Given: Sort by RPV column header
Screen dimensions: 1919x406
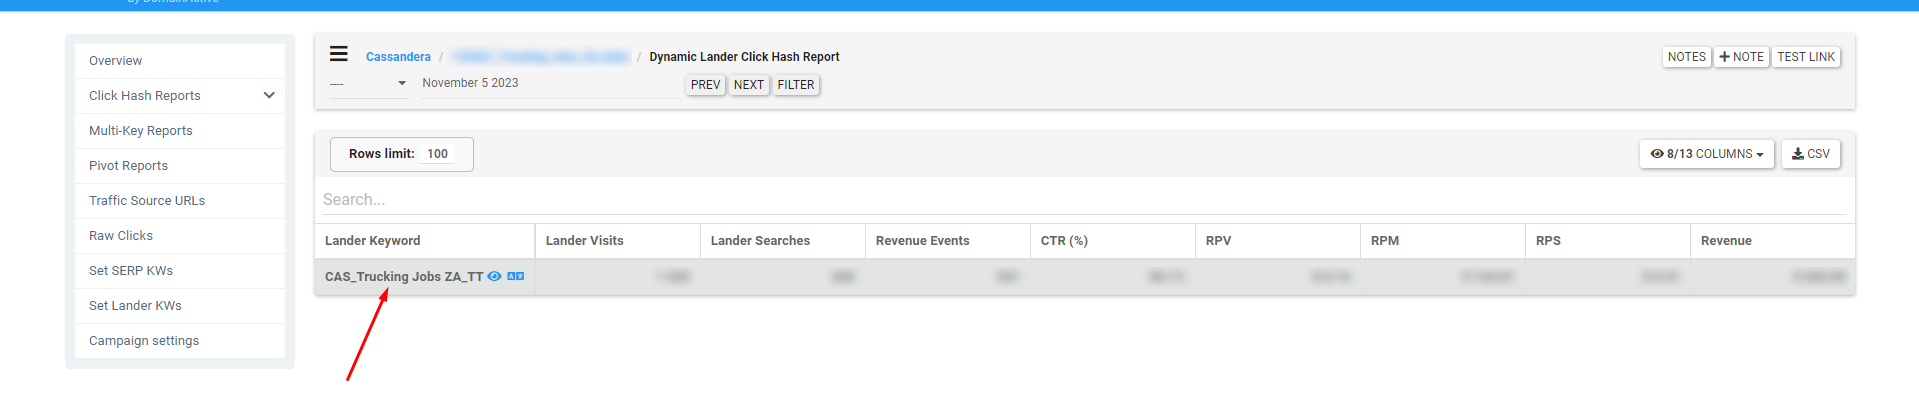Looking at the screenshot, I should click(x=1278, y=241).
